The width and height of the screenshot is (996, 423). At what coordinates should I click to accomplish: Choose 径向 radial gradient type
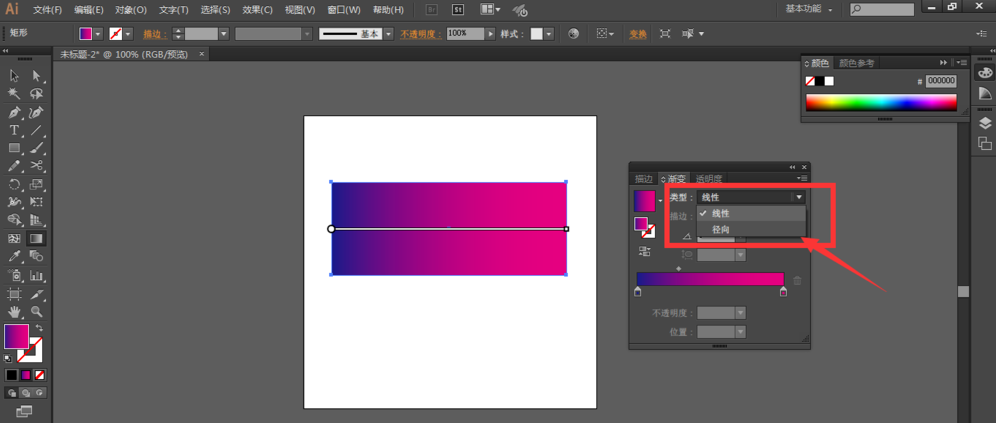[721, 230]
